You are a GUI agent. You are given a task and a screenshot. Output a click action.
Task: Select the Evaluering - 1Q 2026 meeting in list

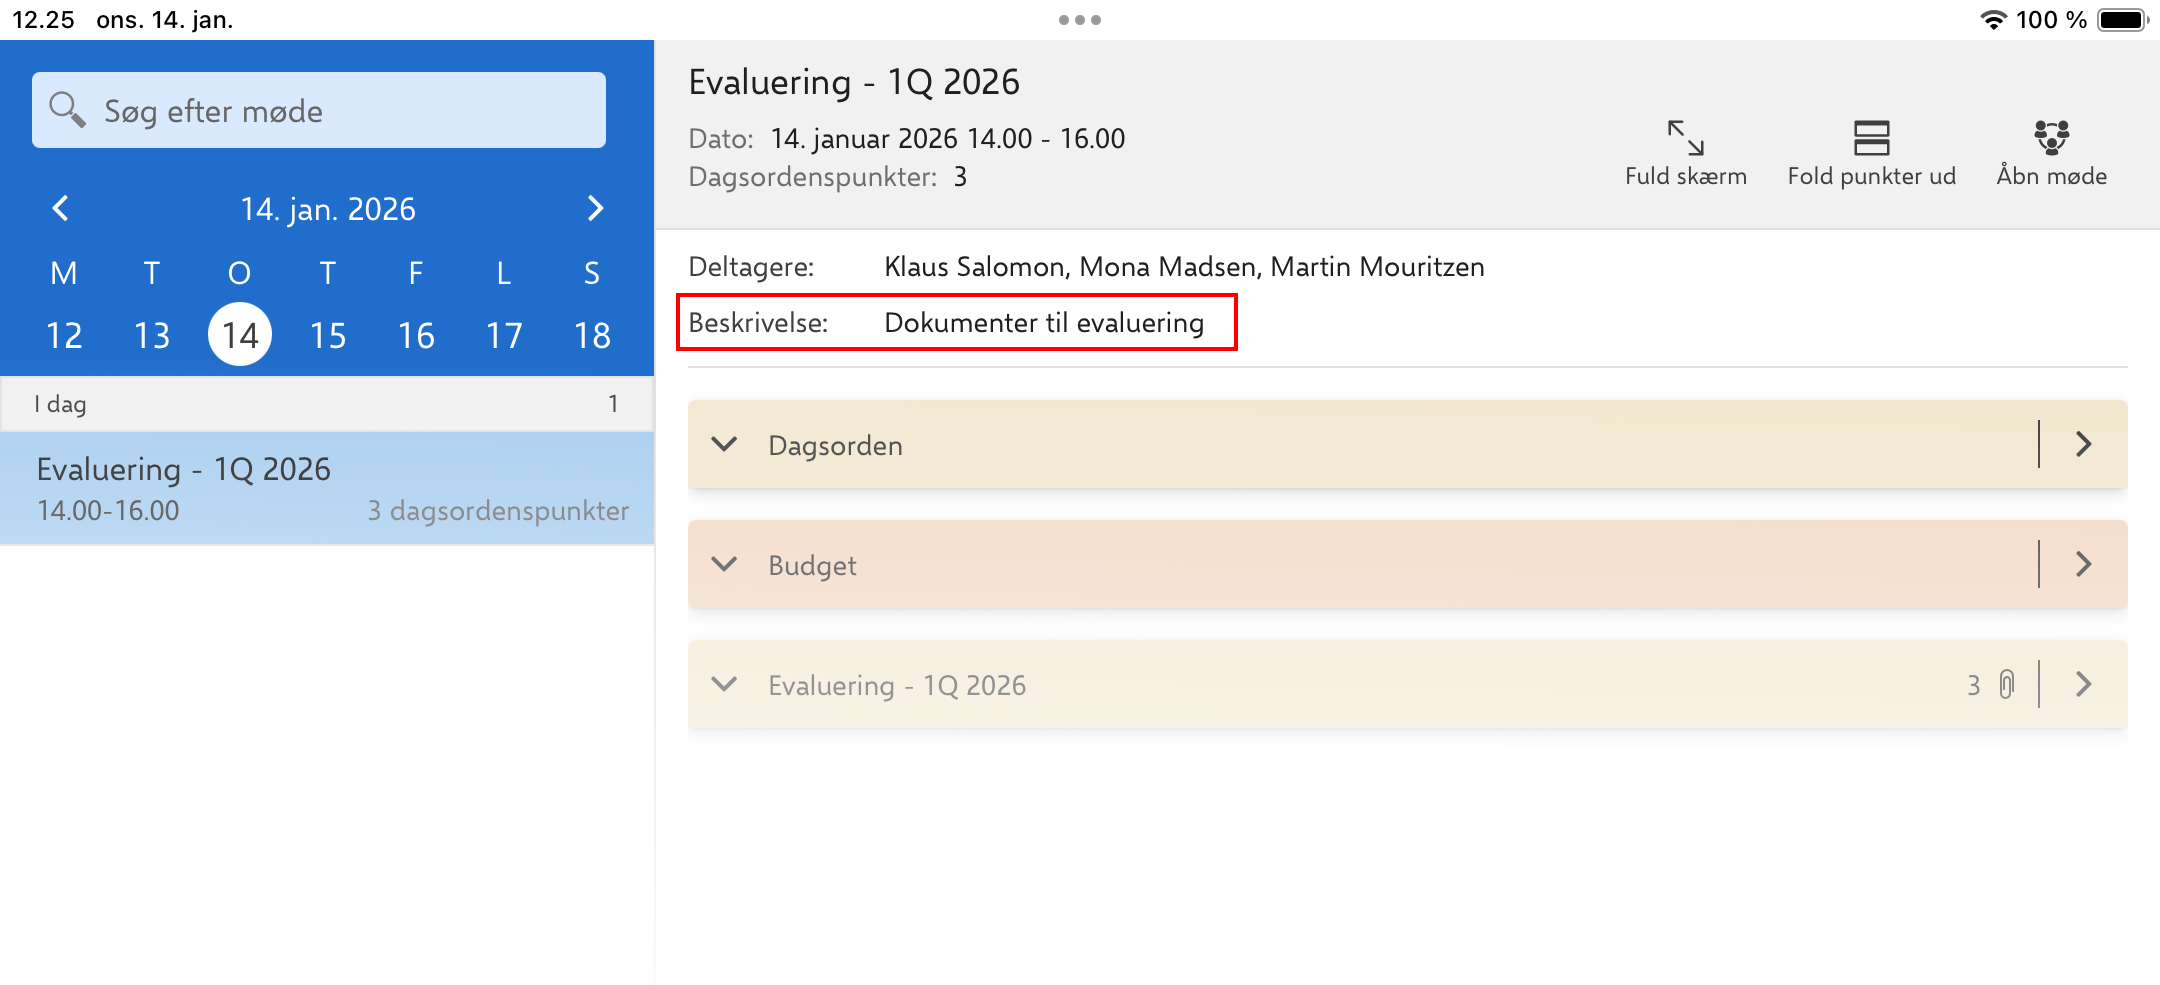(x=327, y=488)
